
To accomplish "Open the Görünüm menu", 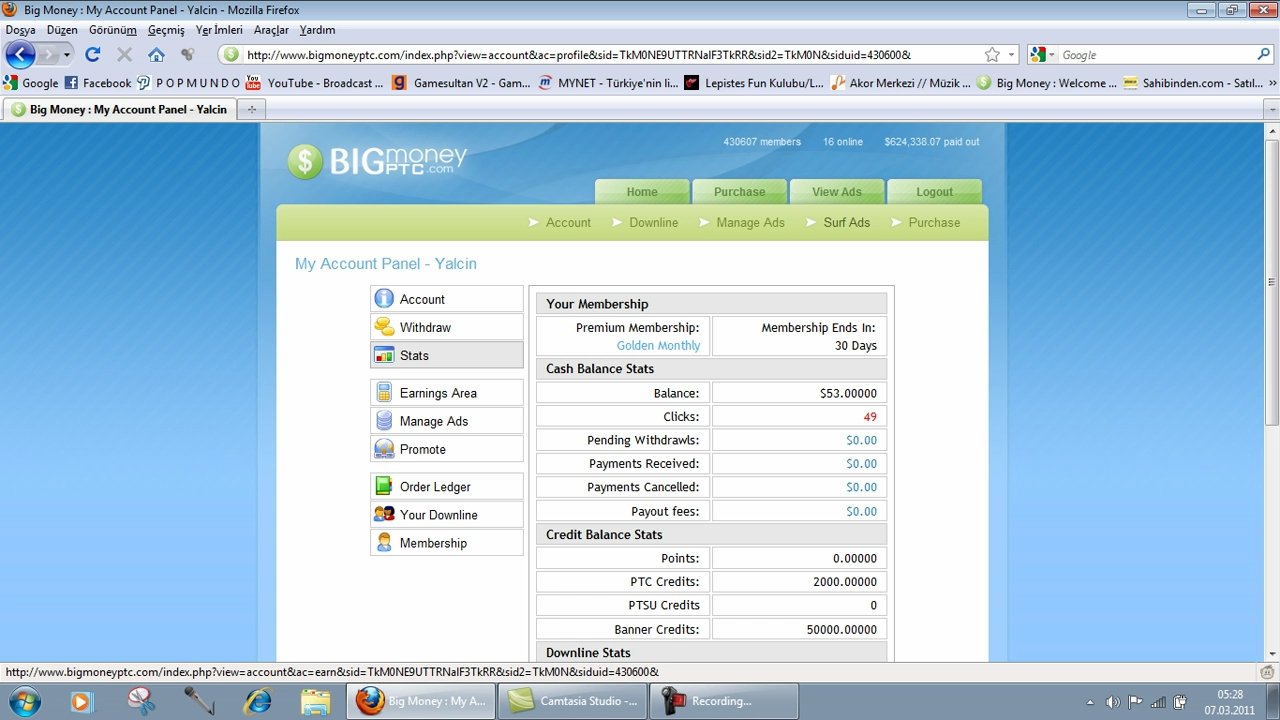I will click(x=112, y=30).
